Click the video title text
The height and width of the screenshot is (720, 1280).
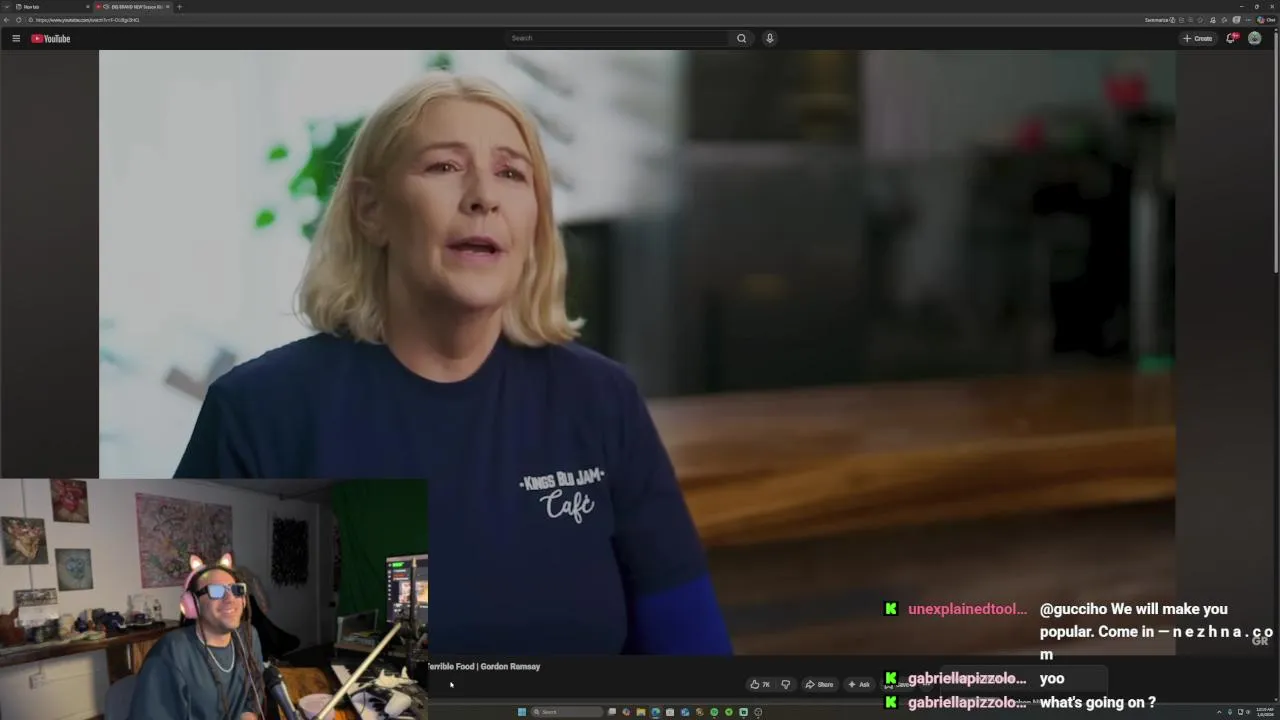click(x=484, y=666)
